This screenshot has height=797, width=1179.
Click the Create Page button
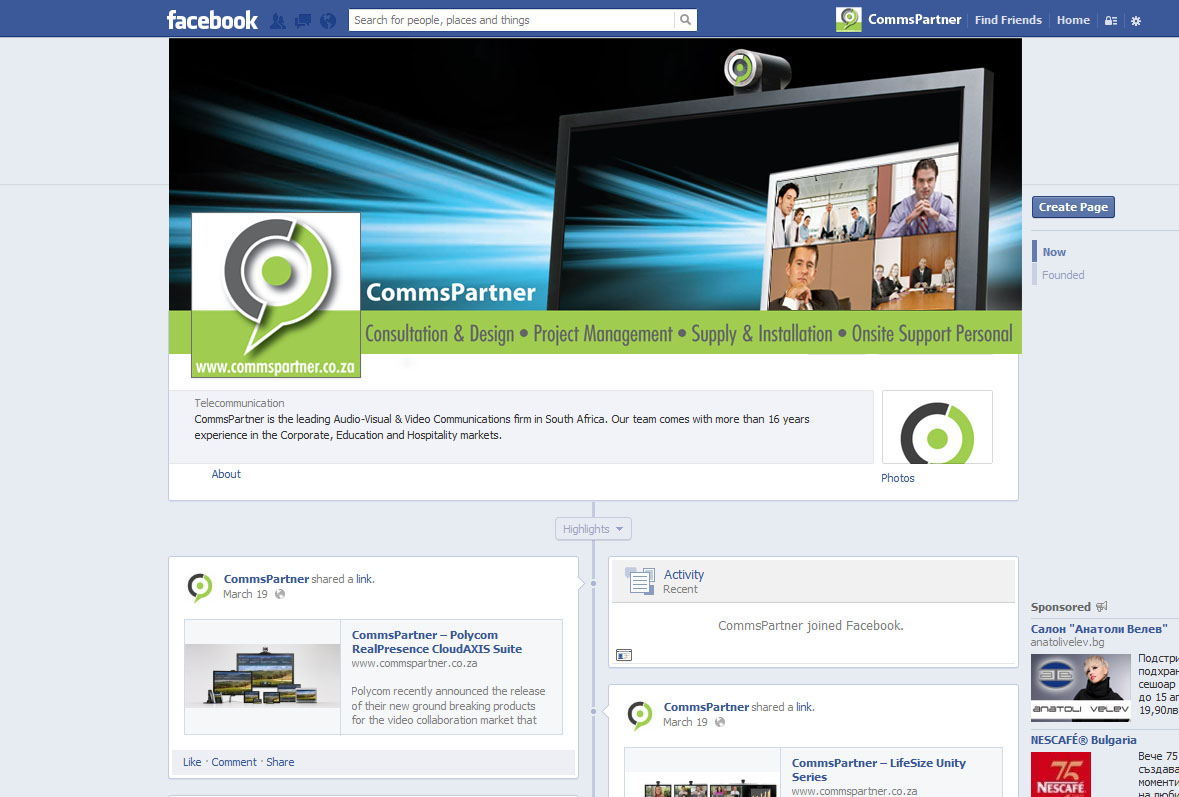[x=1073, y=207]
